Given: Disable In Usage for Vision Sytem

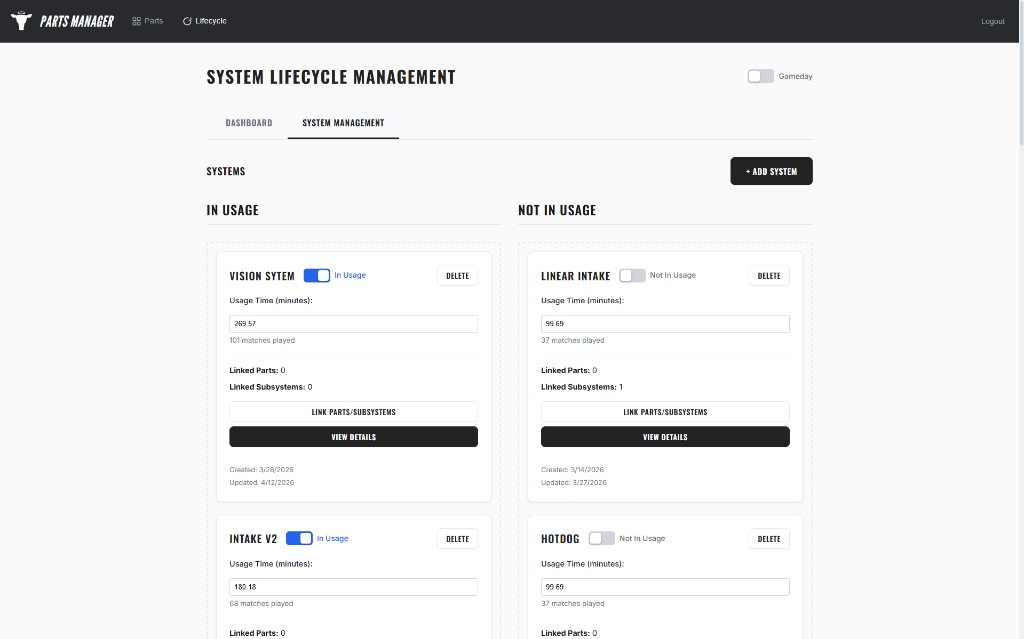Looking at the screenshot, I should [x=317, y=275].
